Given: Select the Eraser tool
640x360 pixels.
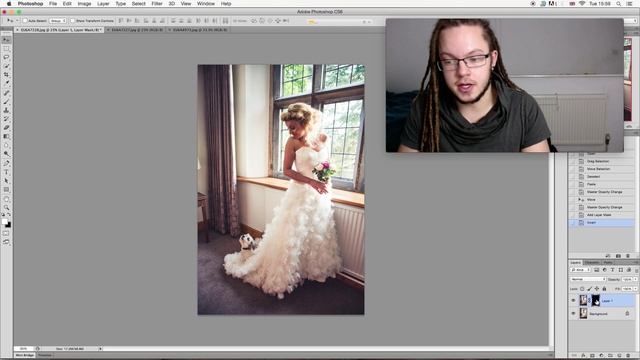Looking at the screenshot, I should point(6,128).
